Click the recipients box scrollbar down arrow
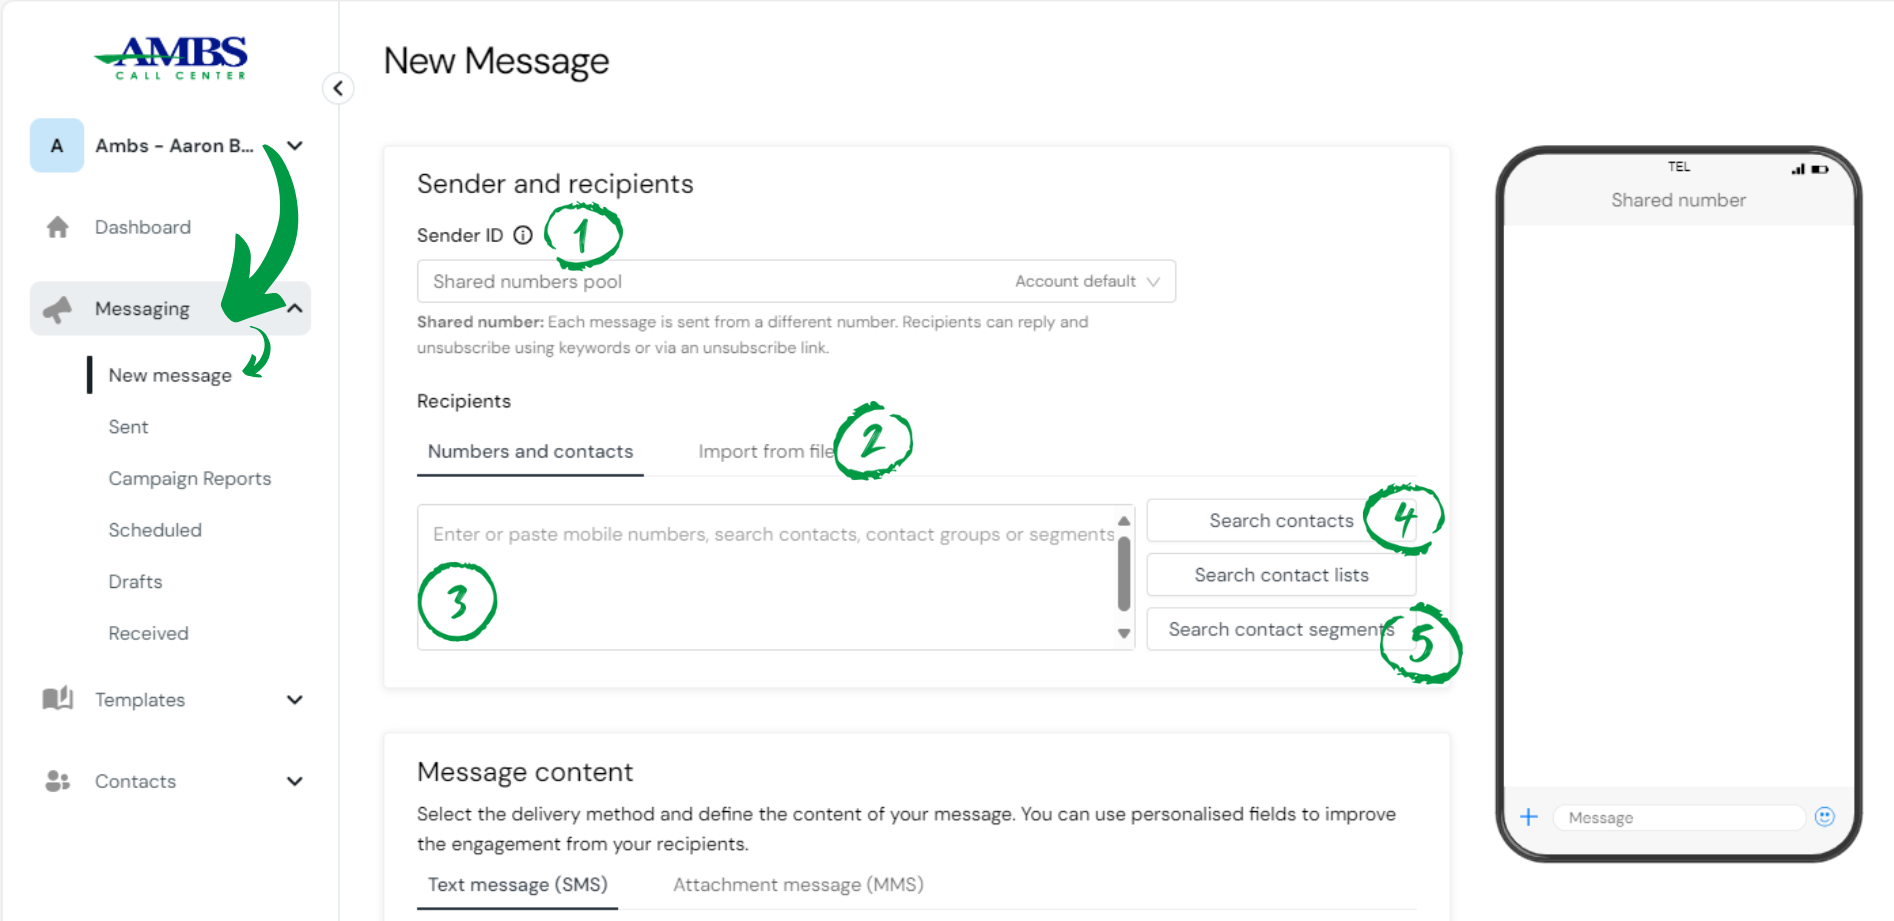The width and height of the screenshot is (1894, 921). 1124,633
